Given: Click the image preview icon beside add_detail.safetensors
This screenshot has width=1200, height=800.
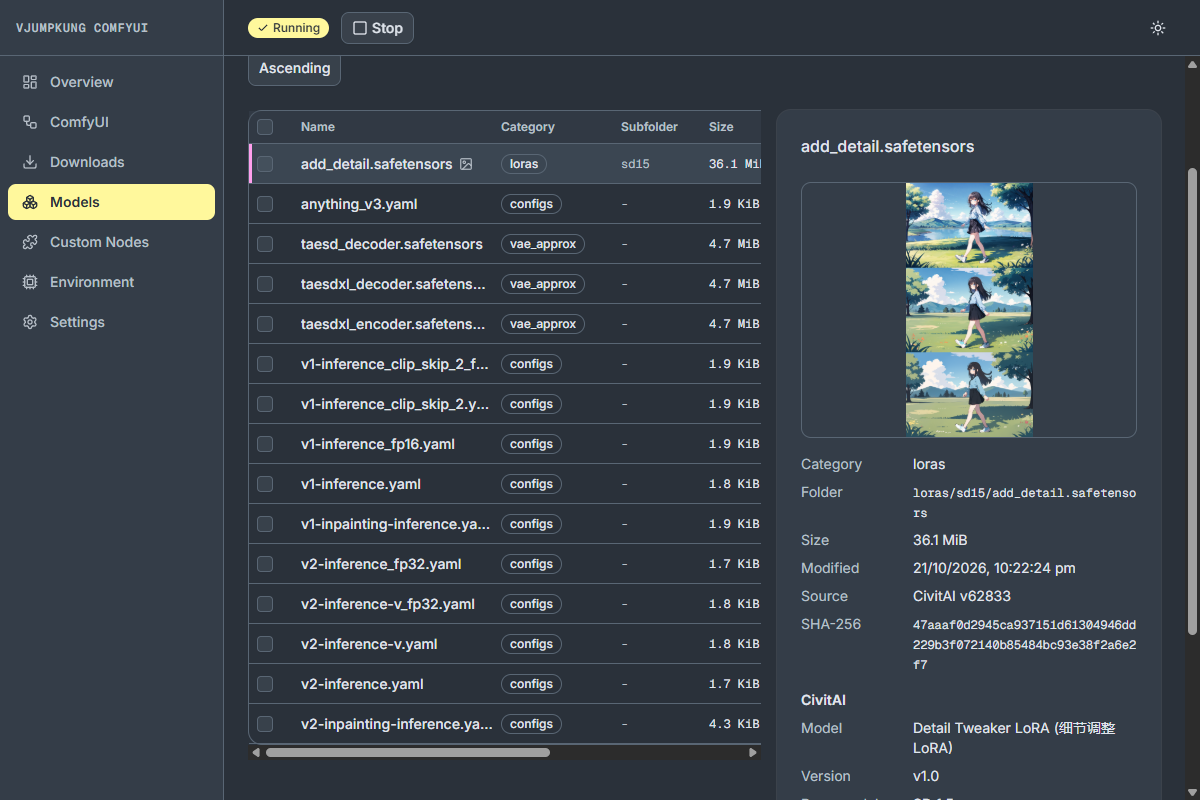Looking at the screenshot, I should click(x=466, y=164).
